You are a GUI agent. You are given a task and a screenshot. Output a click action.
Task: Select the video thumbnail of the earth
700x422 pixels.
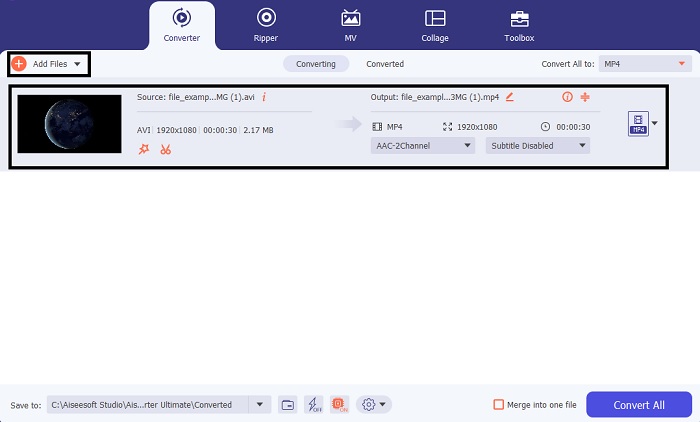[69, 124]
